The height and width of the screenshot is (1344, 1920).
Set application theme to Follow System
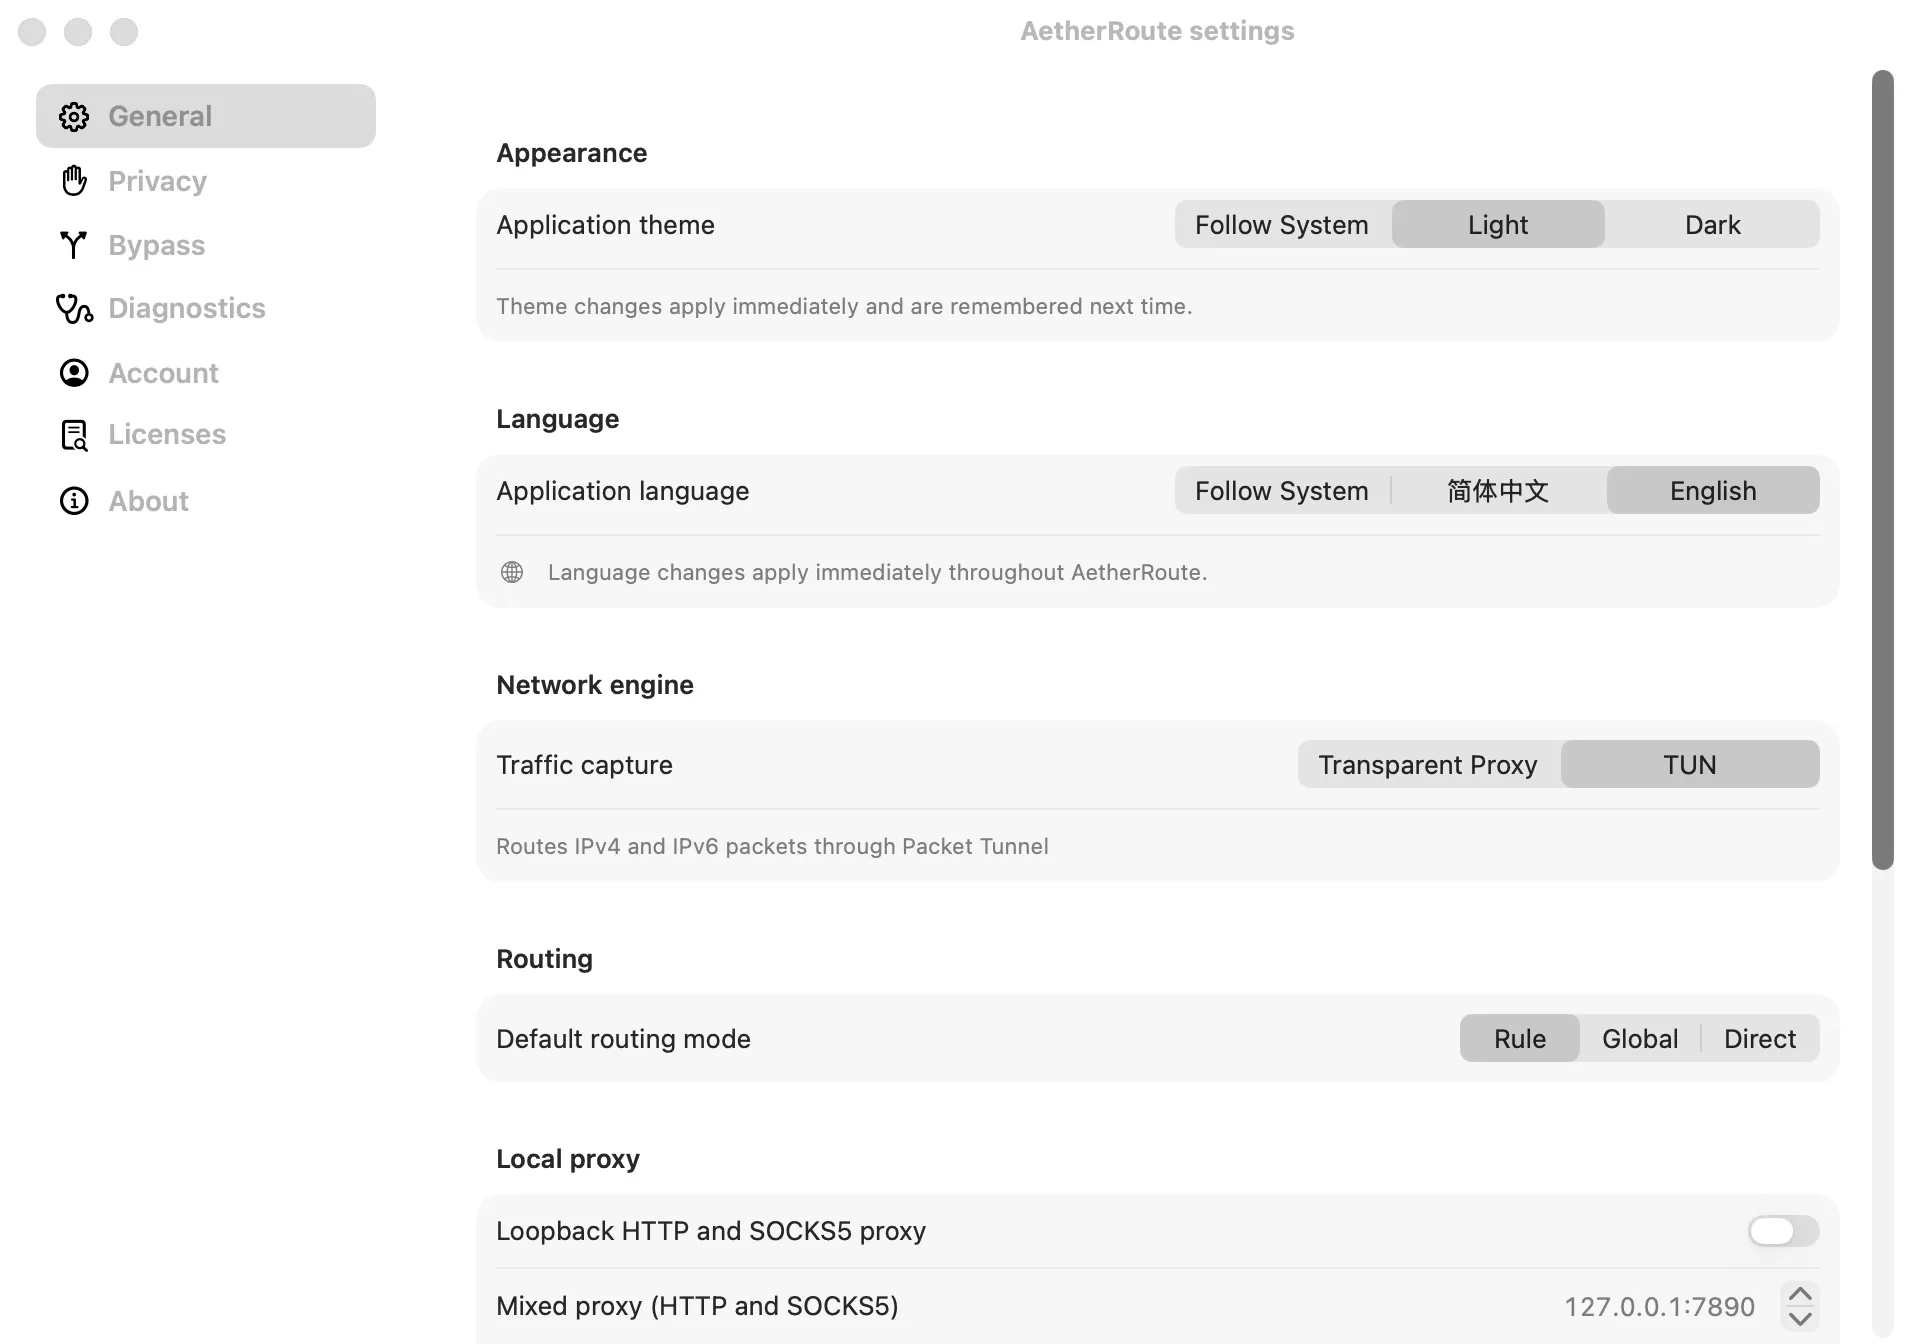[1282, 225]
